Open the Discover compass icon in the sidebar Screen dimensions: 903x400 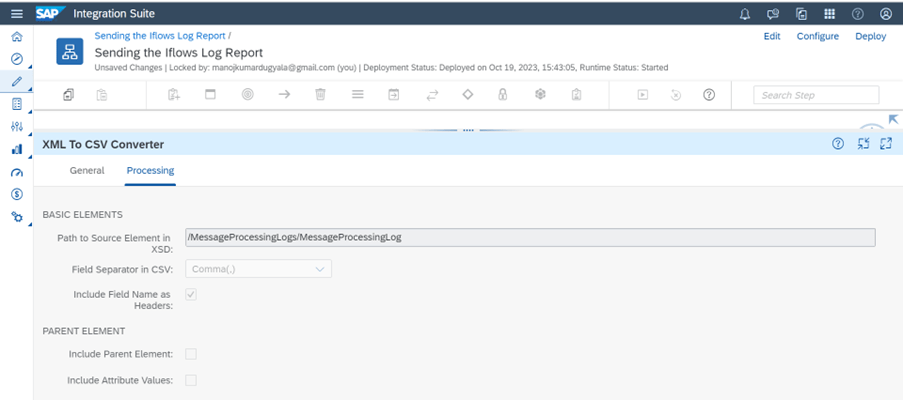pos(17,59)
